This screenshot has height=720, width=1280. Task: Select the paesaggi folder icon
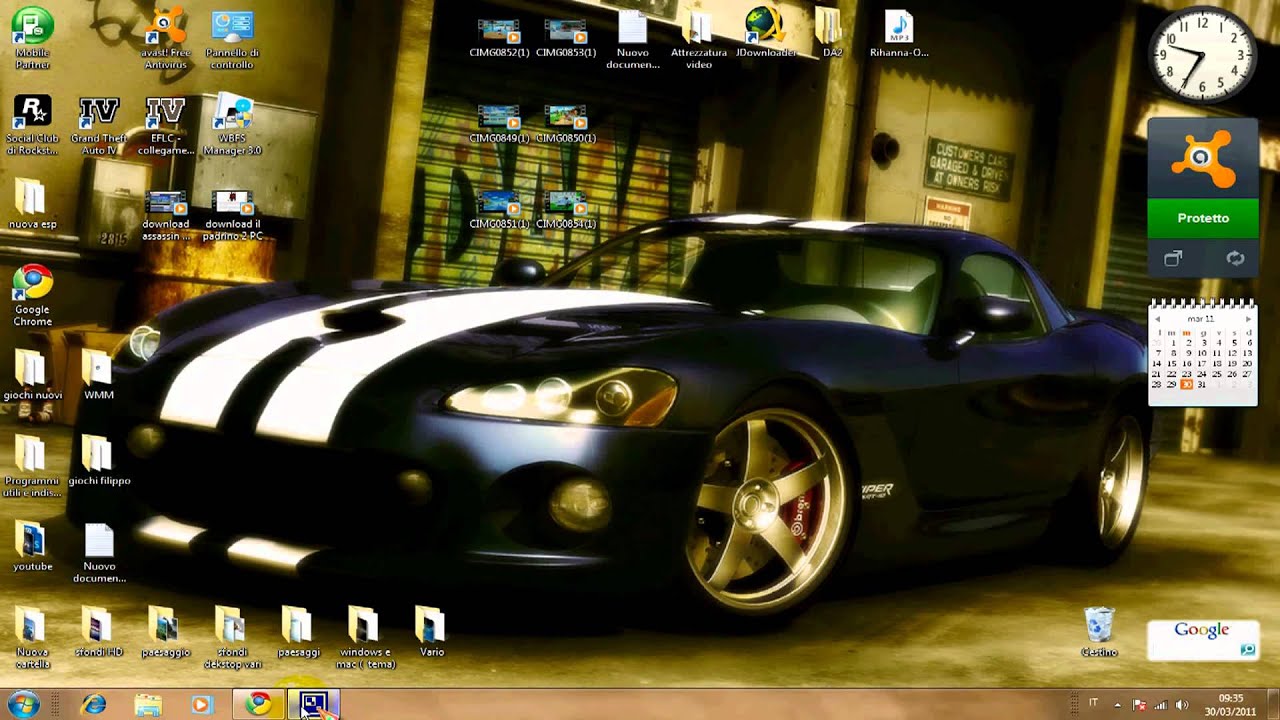[x=298, y=632]
